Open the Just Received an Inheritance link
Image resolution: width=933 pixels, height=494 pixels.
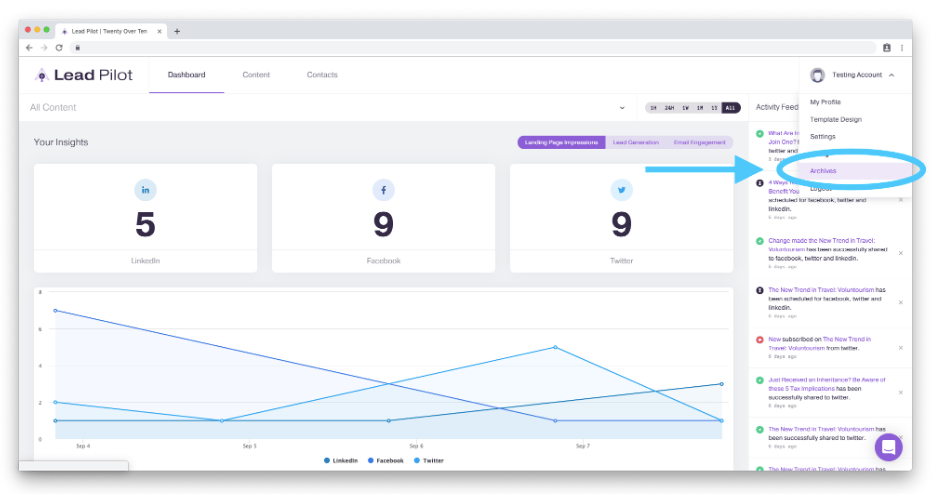(x=826, y=384)
